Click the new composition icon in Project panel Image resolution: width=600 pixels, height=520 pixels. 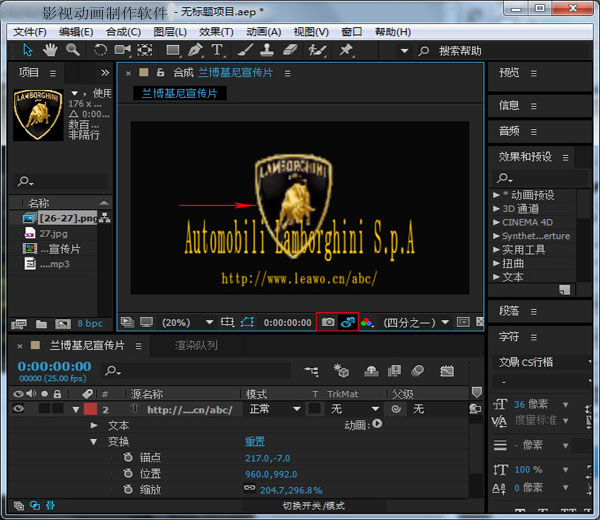(x=63, y=324)
